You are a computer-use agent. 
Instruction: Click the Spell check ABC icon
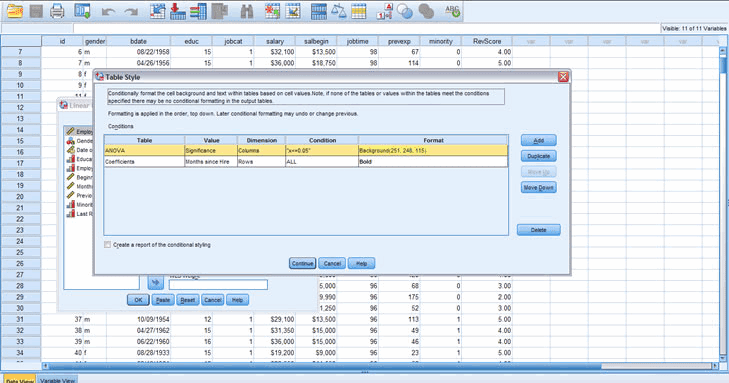click(x=452, y=11)
